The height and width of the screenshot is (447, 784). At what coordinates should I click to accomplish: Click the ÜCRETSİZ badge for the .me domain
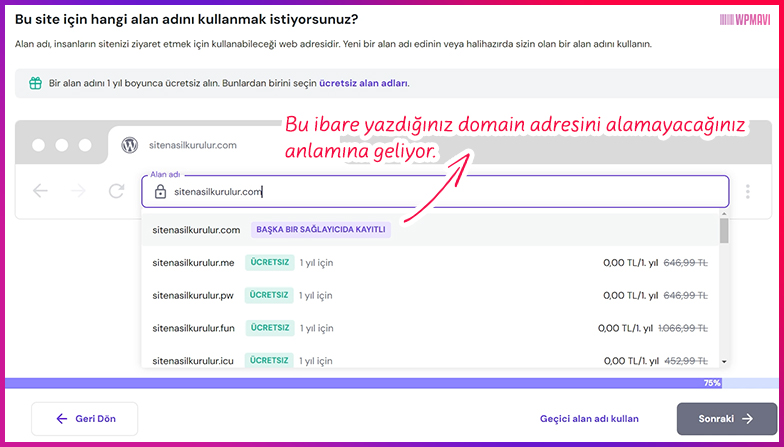coord(270,262)
